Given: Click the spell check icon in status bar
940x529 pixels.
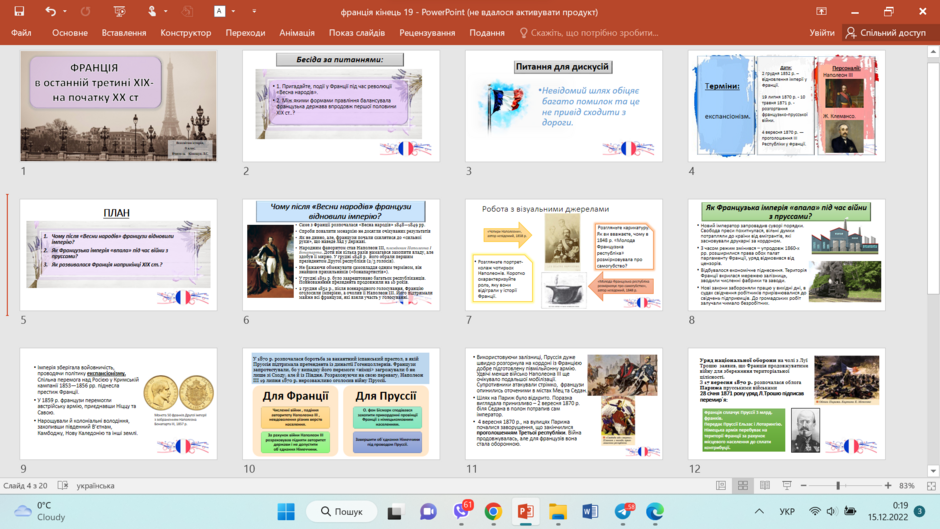Looking at the screenshot, I should click(63, 485).
